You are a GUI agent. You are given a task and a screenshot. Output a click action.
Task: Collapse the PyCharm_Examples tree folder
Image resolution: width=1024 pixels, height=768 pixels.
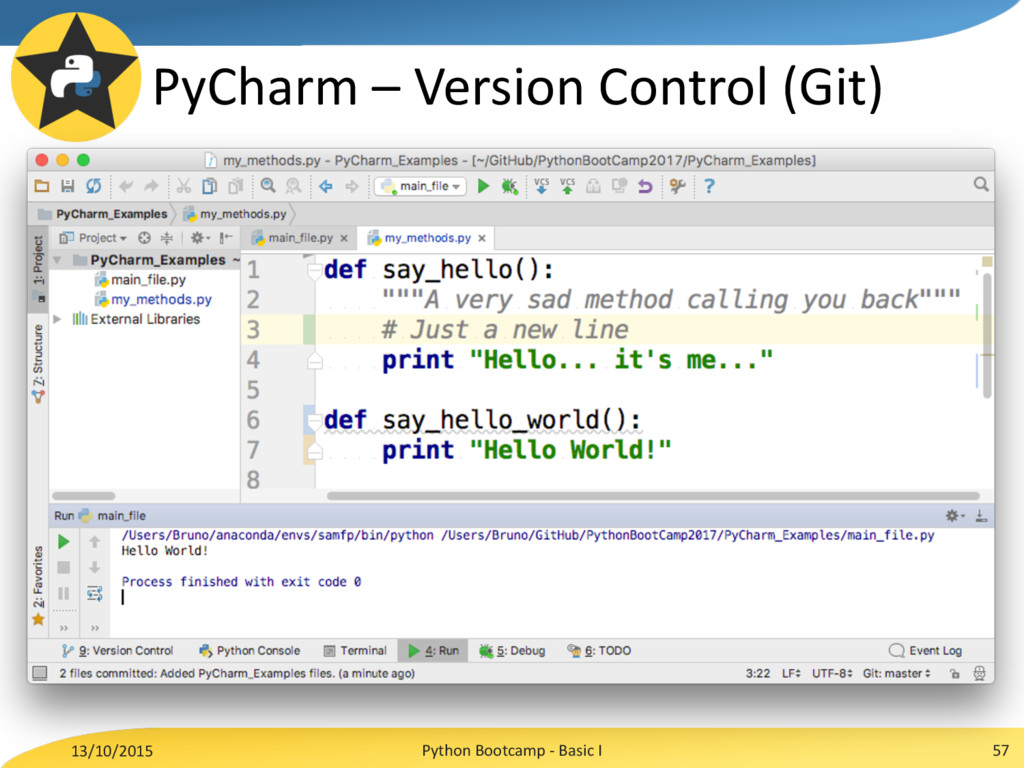pos(57,261)
